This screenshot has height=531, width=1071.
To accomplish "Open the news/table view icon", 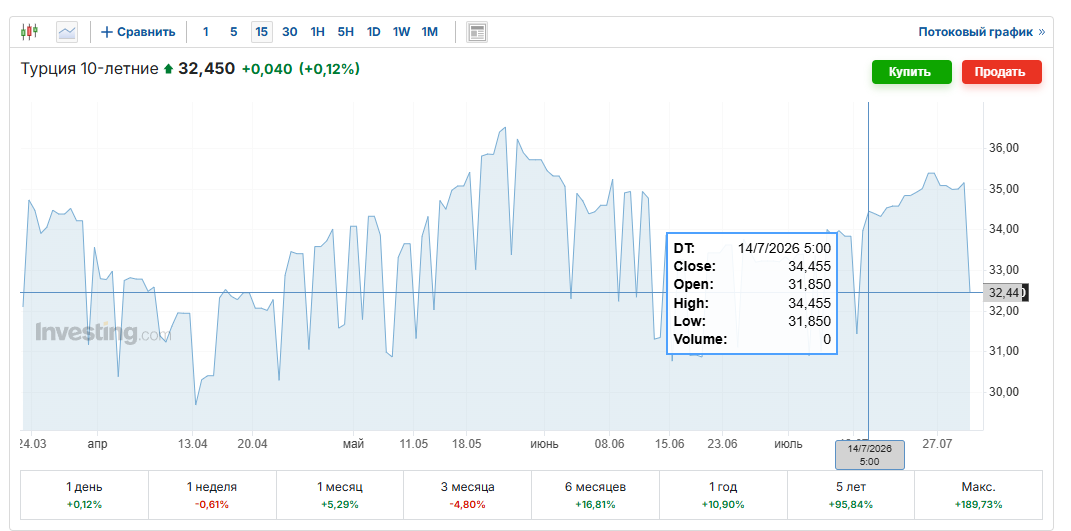I will click(x=477, y=31).
